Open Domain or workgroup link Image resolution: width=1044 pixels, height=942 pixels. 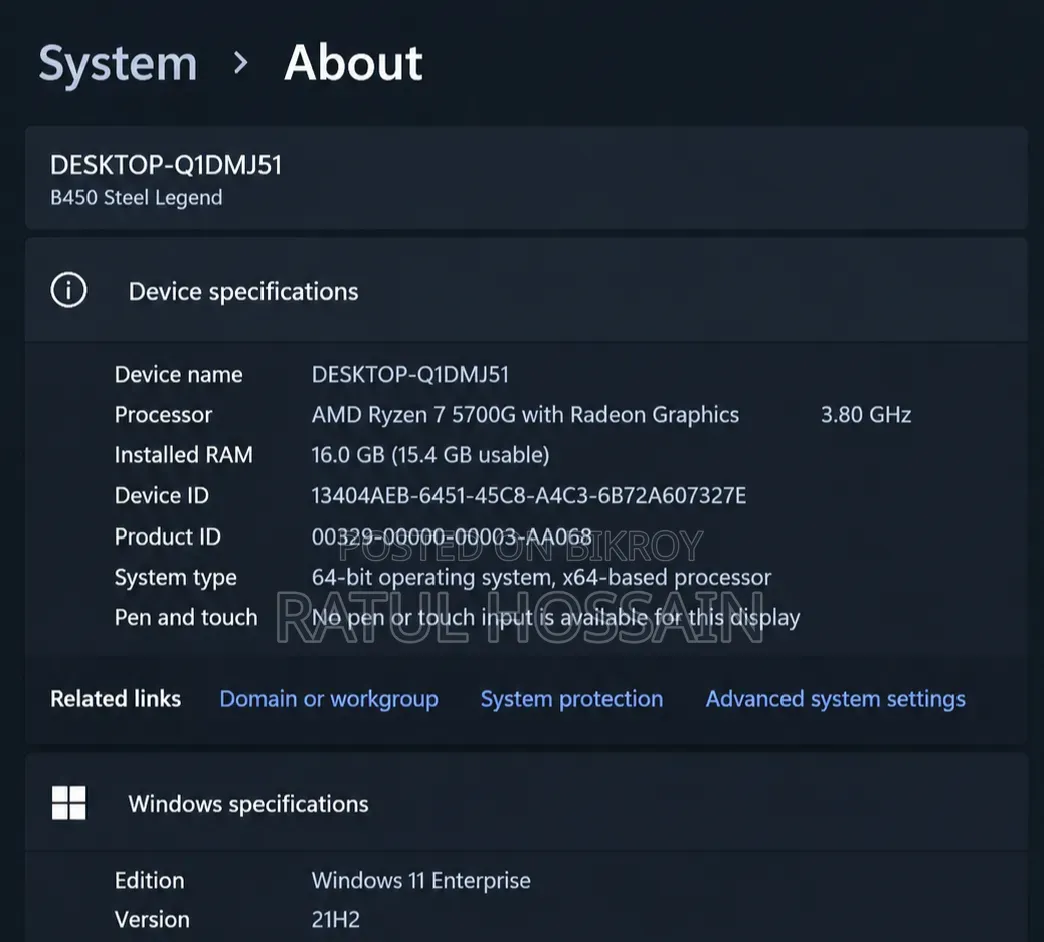coord(329,699)
